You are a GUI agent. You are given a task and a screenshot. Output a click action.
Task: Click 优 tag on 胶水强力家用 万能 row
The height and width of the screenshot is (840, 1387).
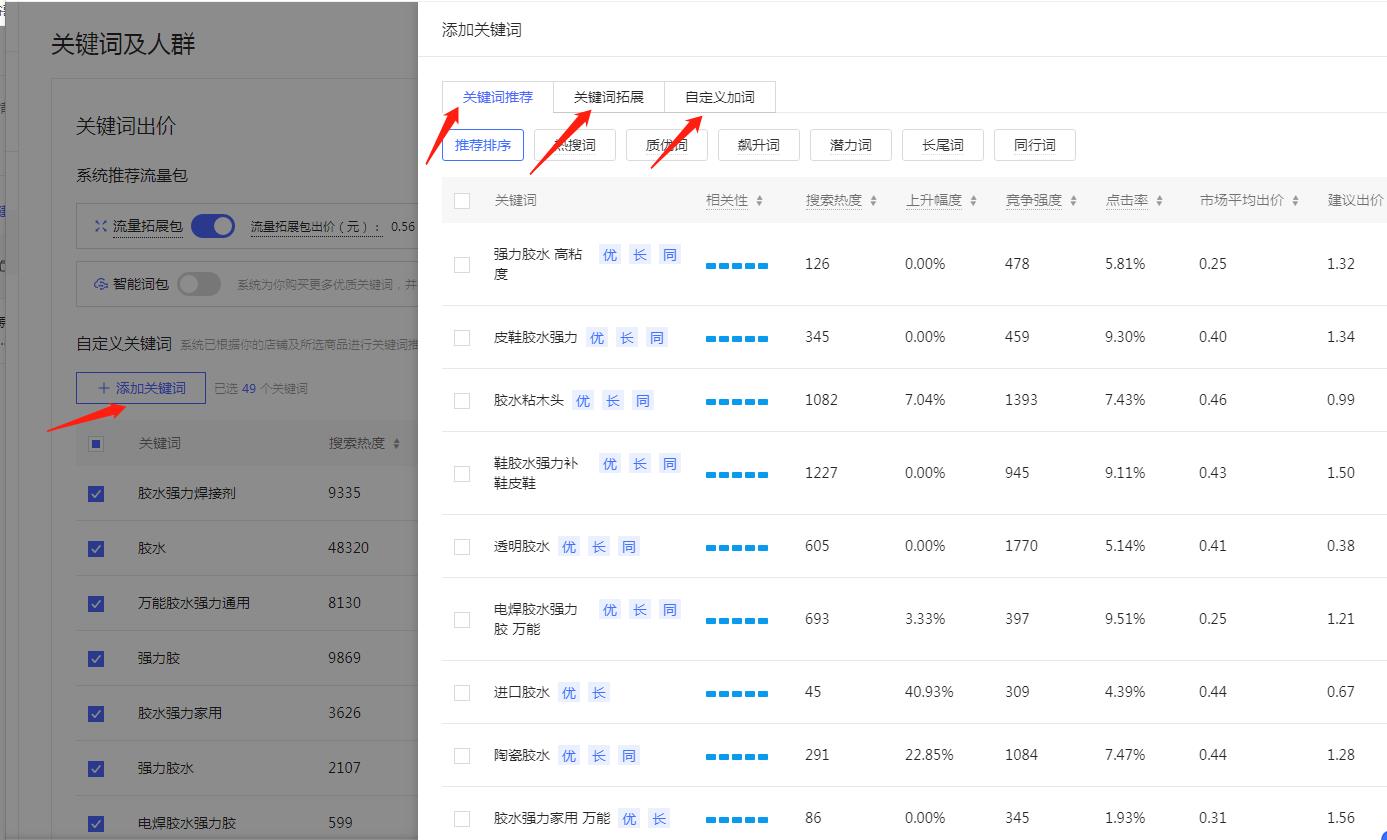point(629,819)
